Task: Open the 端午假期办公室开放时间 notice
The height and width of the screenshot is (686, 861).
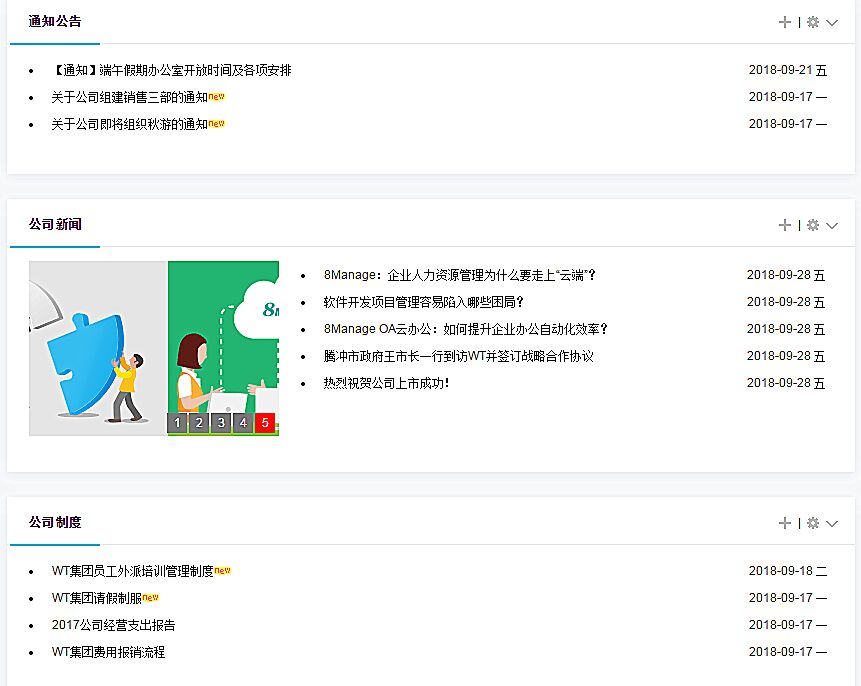Action: 171,71
